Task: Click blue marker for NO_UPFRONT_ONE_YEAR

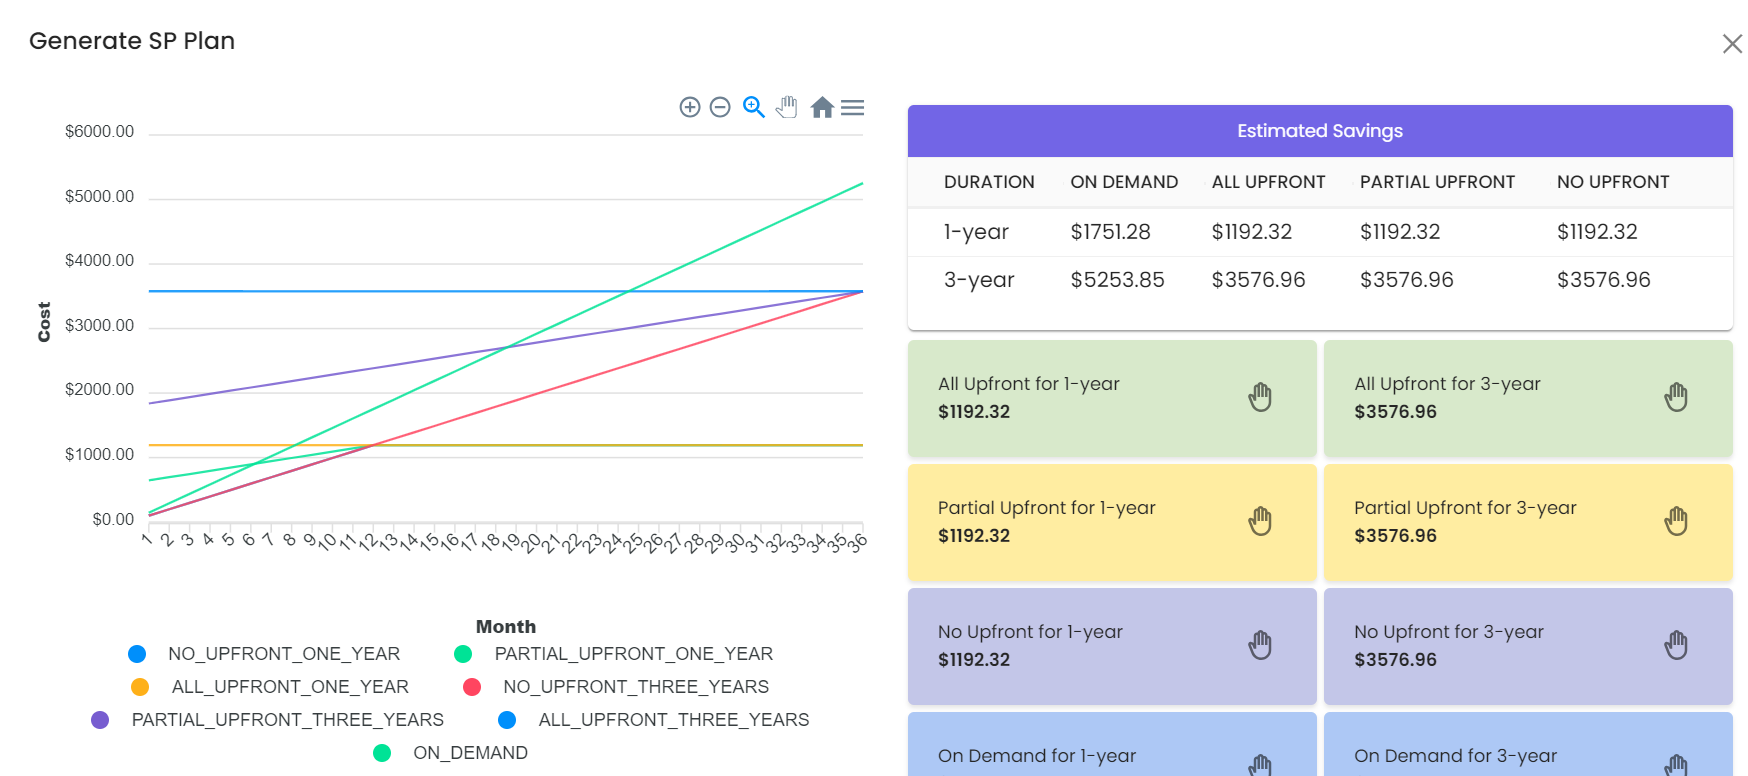Action: point(137,654)
